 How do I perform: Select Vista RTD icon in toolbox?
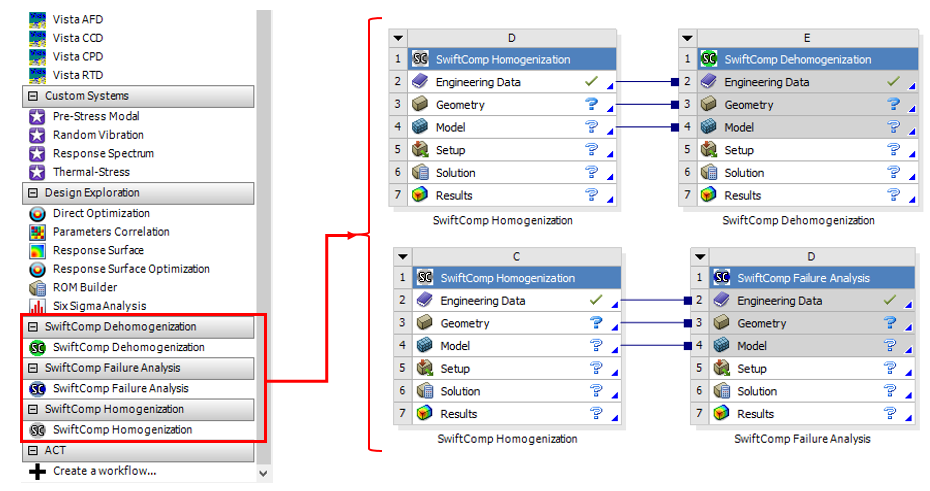(37, 75)
